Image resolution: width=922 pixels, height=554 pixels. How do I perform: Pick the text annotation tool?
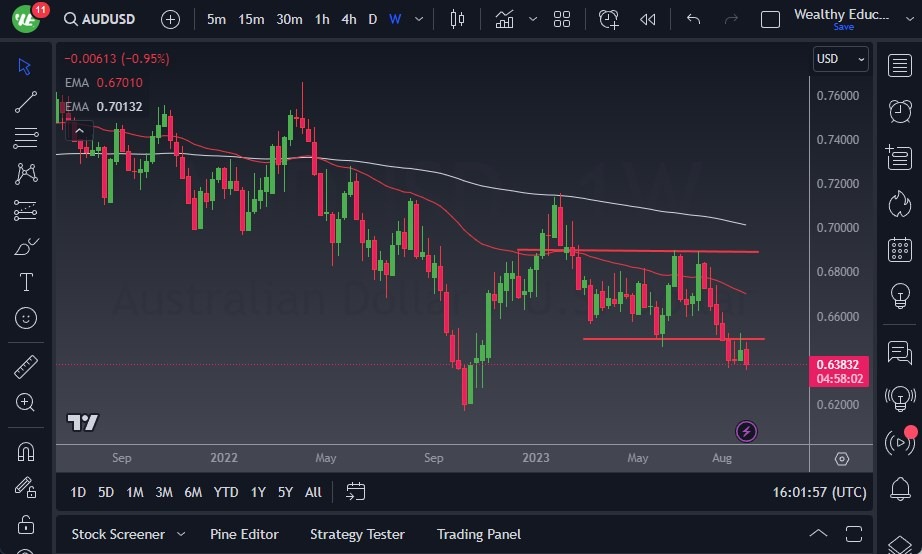point(26,282)
